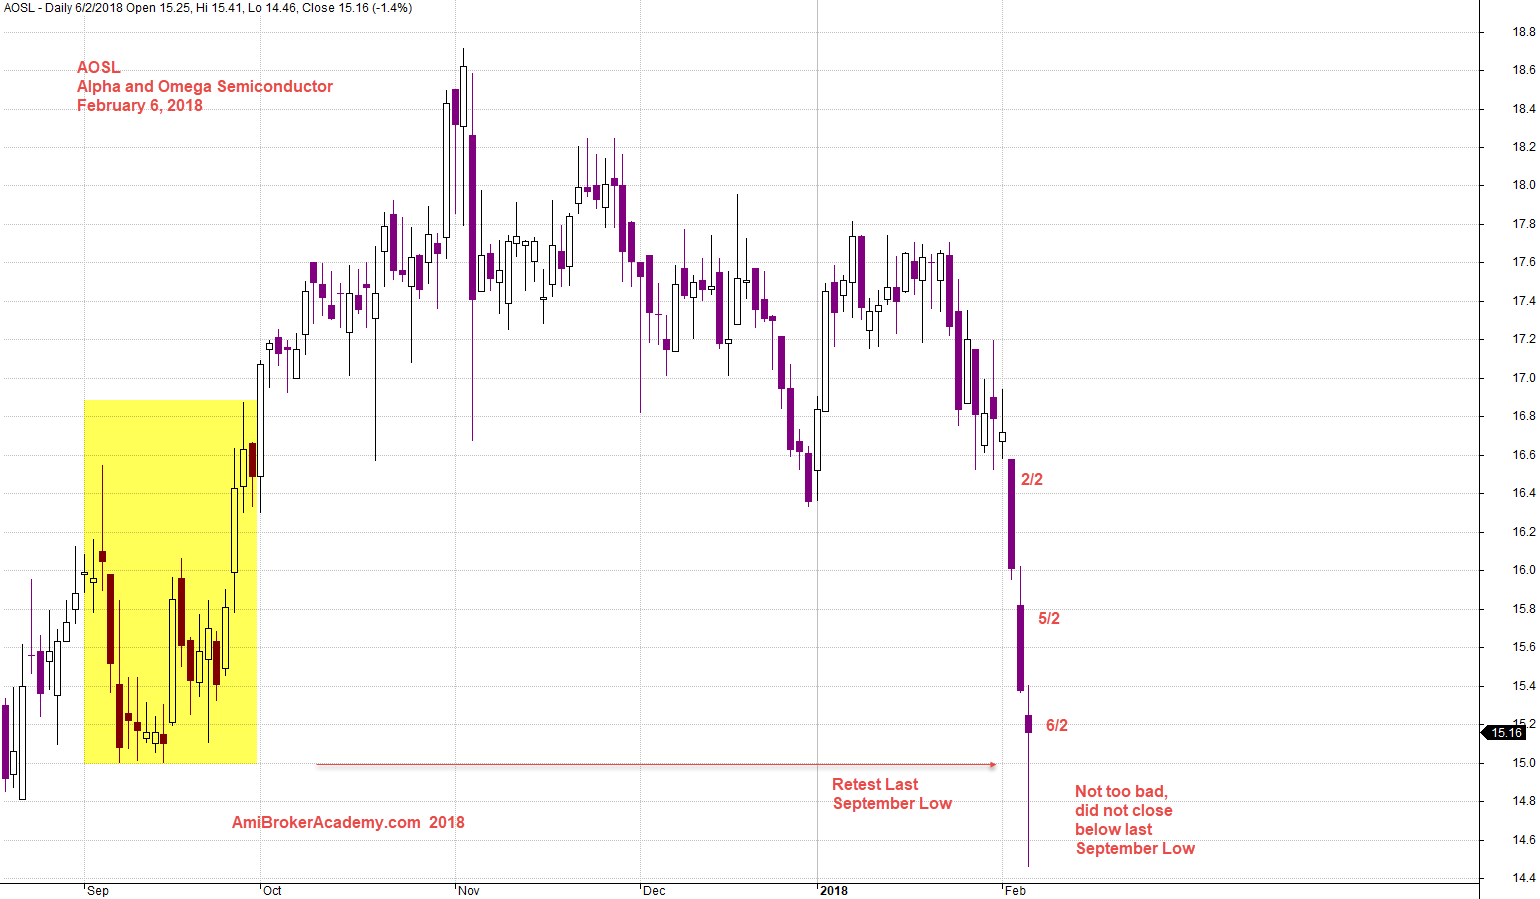Screen dimensions: 1540x899
Task: Click the '5/2' candle date label
Action: 1049,619
